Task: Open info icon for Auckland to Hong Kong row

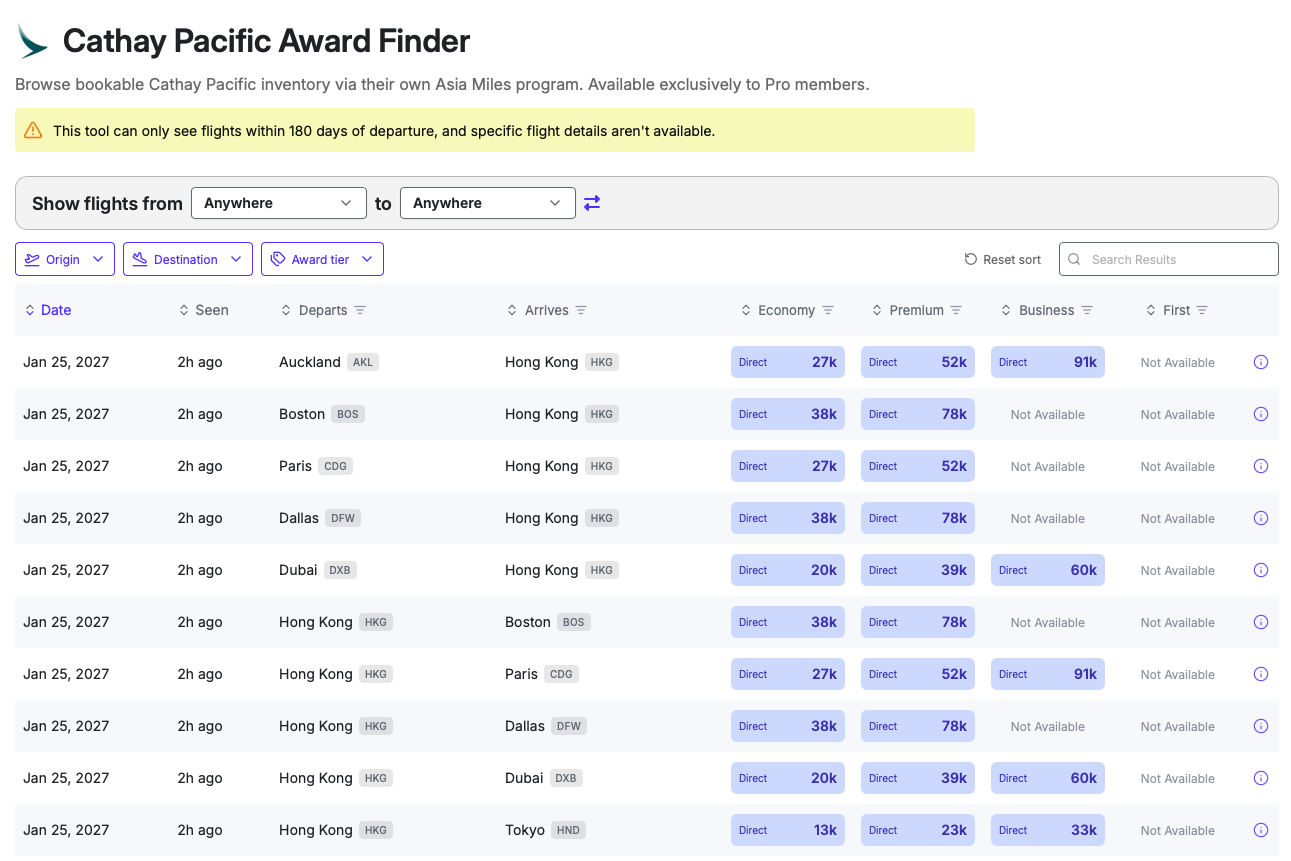Action: 1261,362
